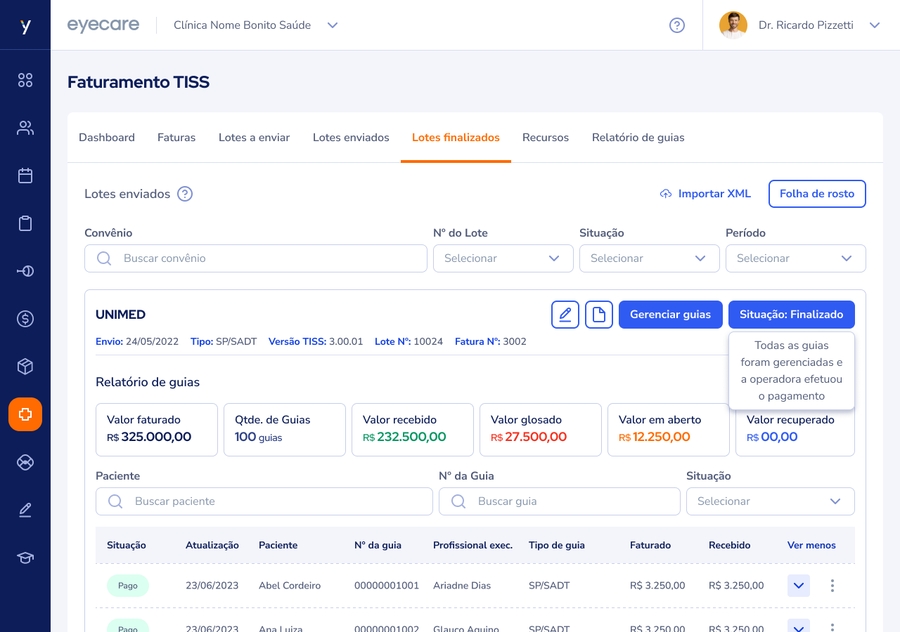This screenshot has height=632, width=900.
Task: Click the document icon beside Gerenciar guias
Action: click(x=598, y=315)
